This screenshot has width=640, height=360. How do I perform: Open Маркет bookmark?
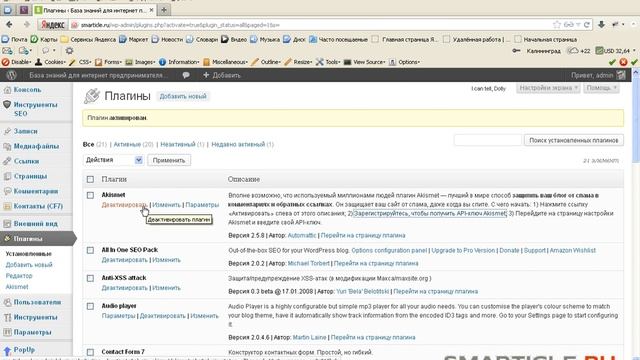pos(133,40)
